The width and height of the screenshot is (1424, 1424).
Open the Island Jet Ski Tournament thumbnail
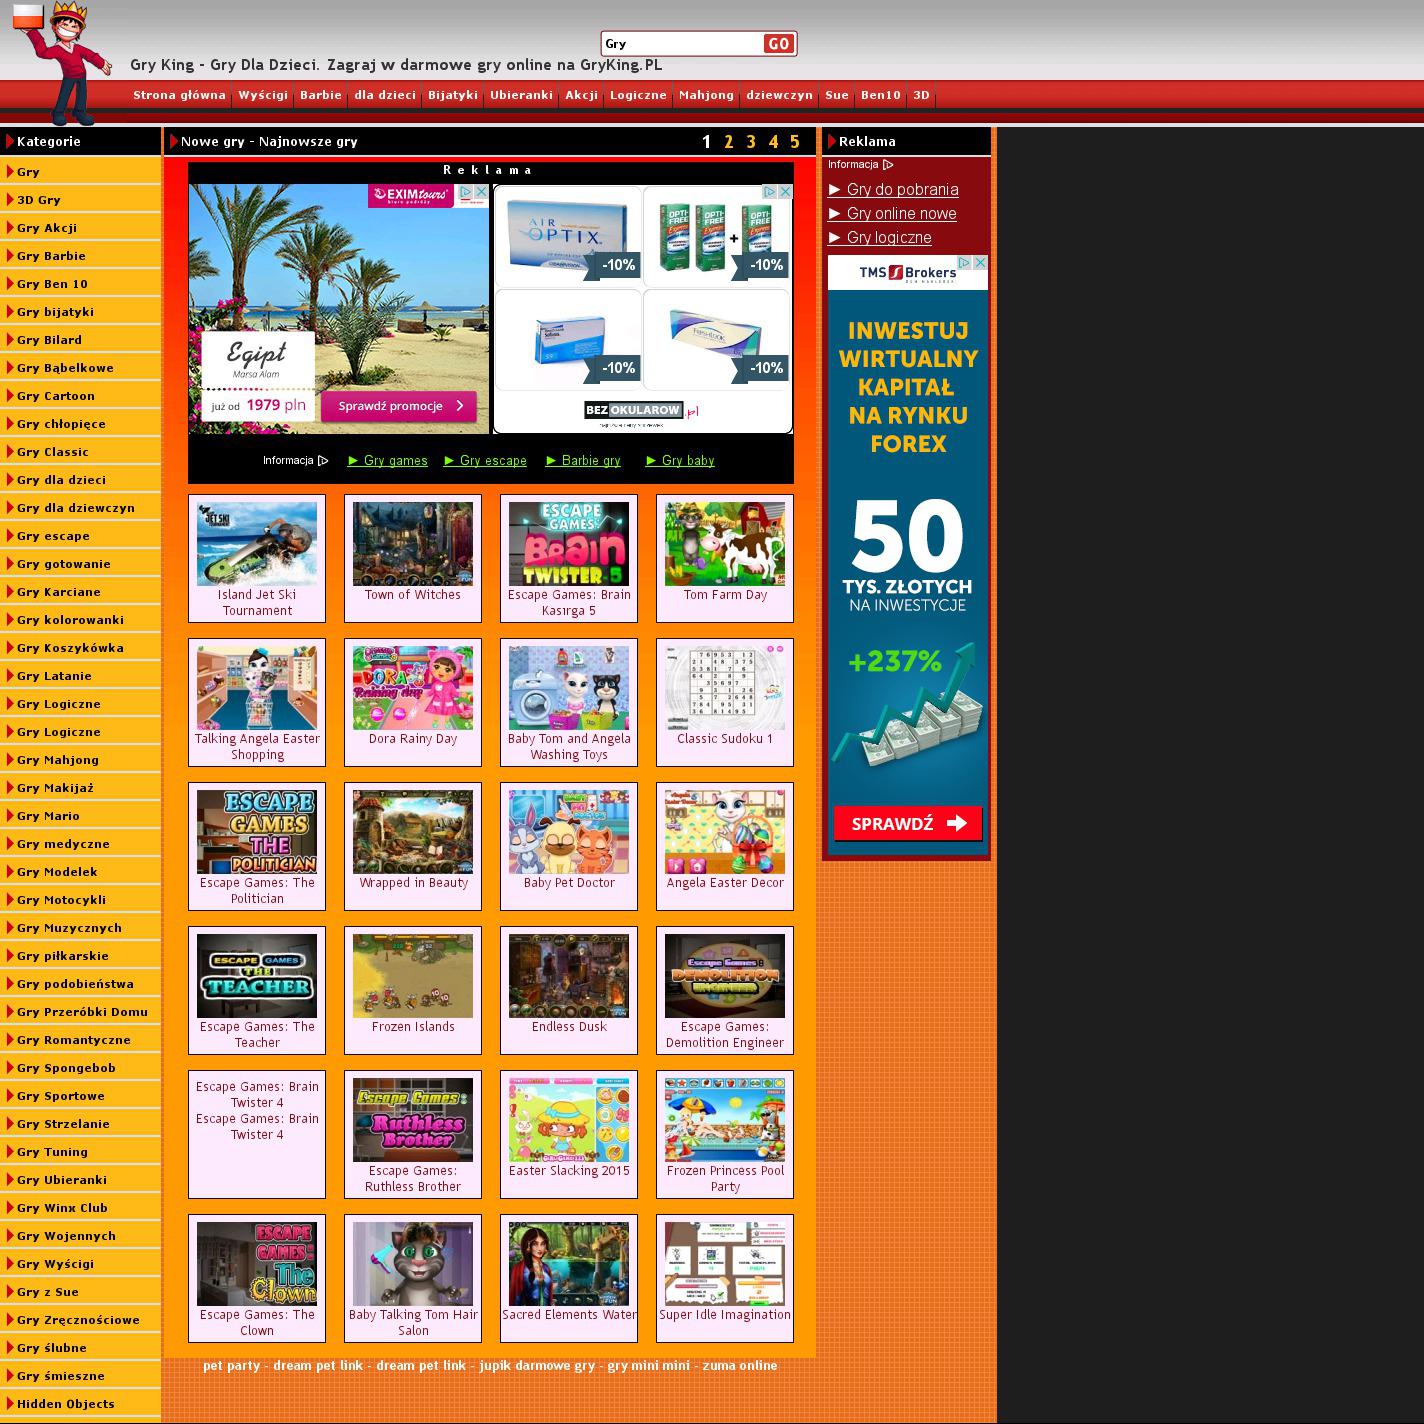click(x=257, y=544)
